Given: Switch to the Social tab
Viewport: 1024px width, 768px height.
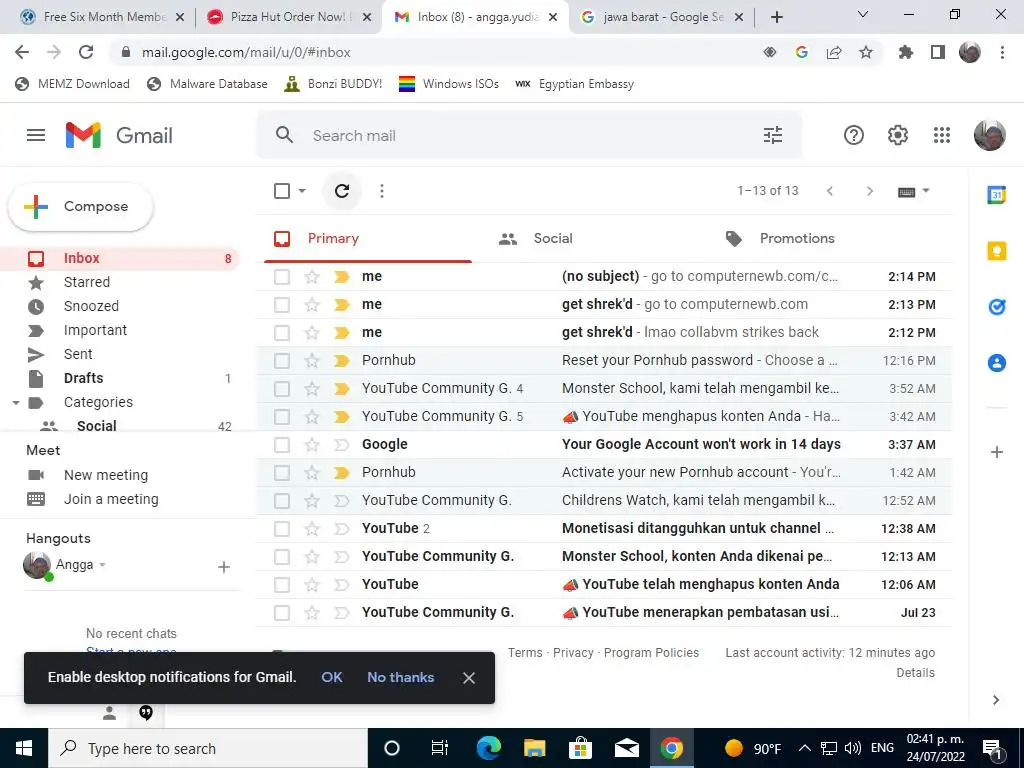Looking at the screenshot, I should 537,238.
